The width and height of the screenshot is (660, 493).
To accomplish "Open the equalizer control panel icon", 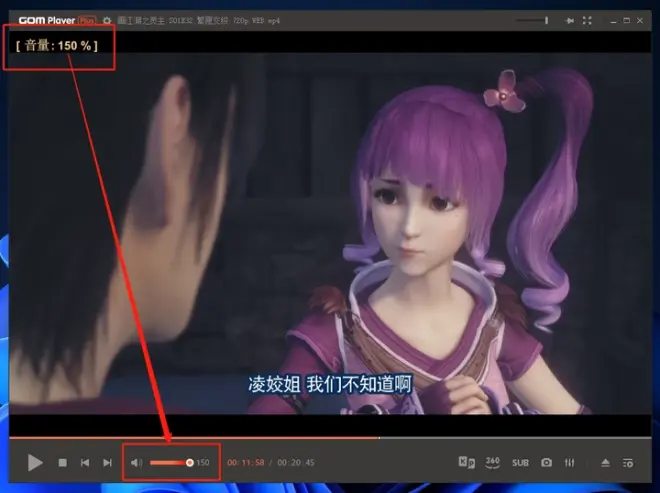I will (570, 463).
